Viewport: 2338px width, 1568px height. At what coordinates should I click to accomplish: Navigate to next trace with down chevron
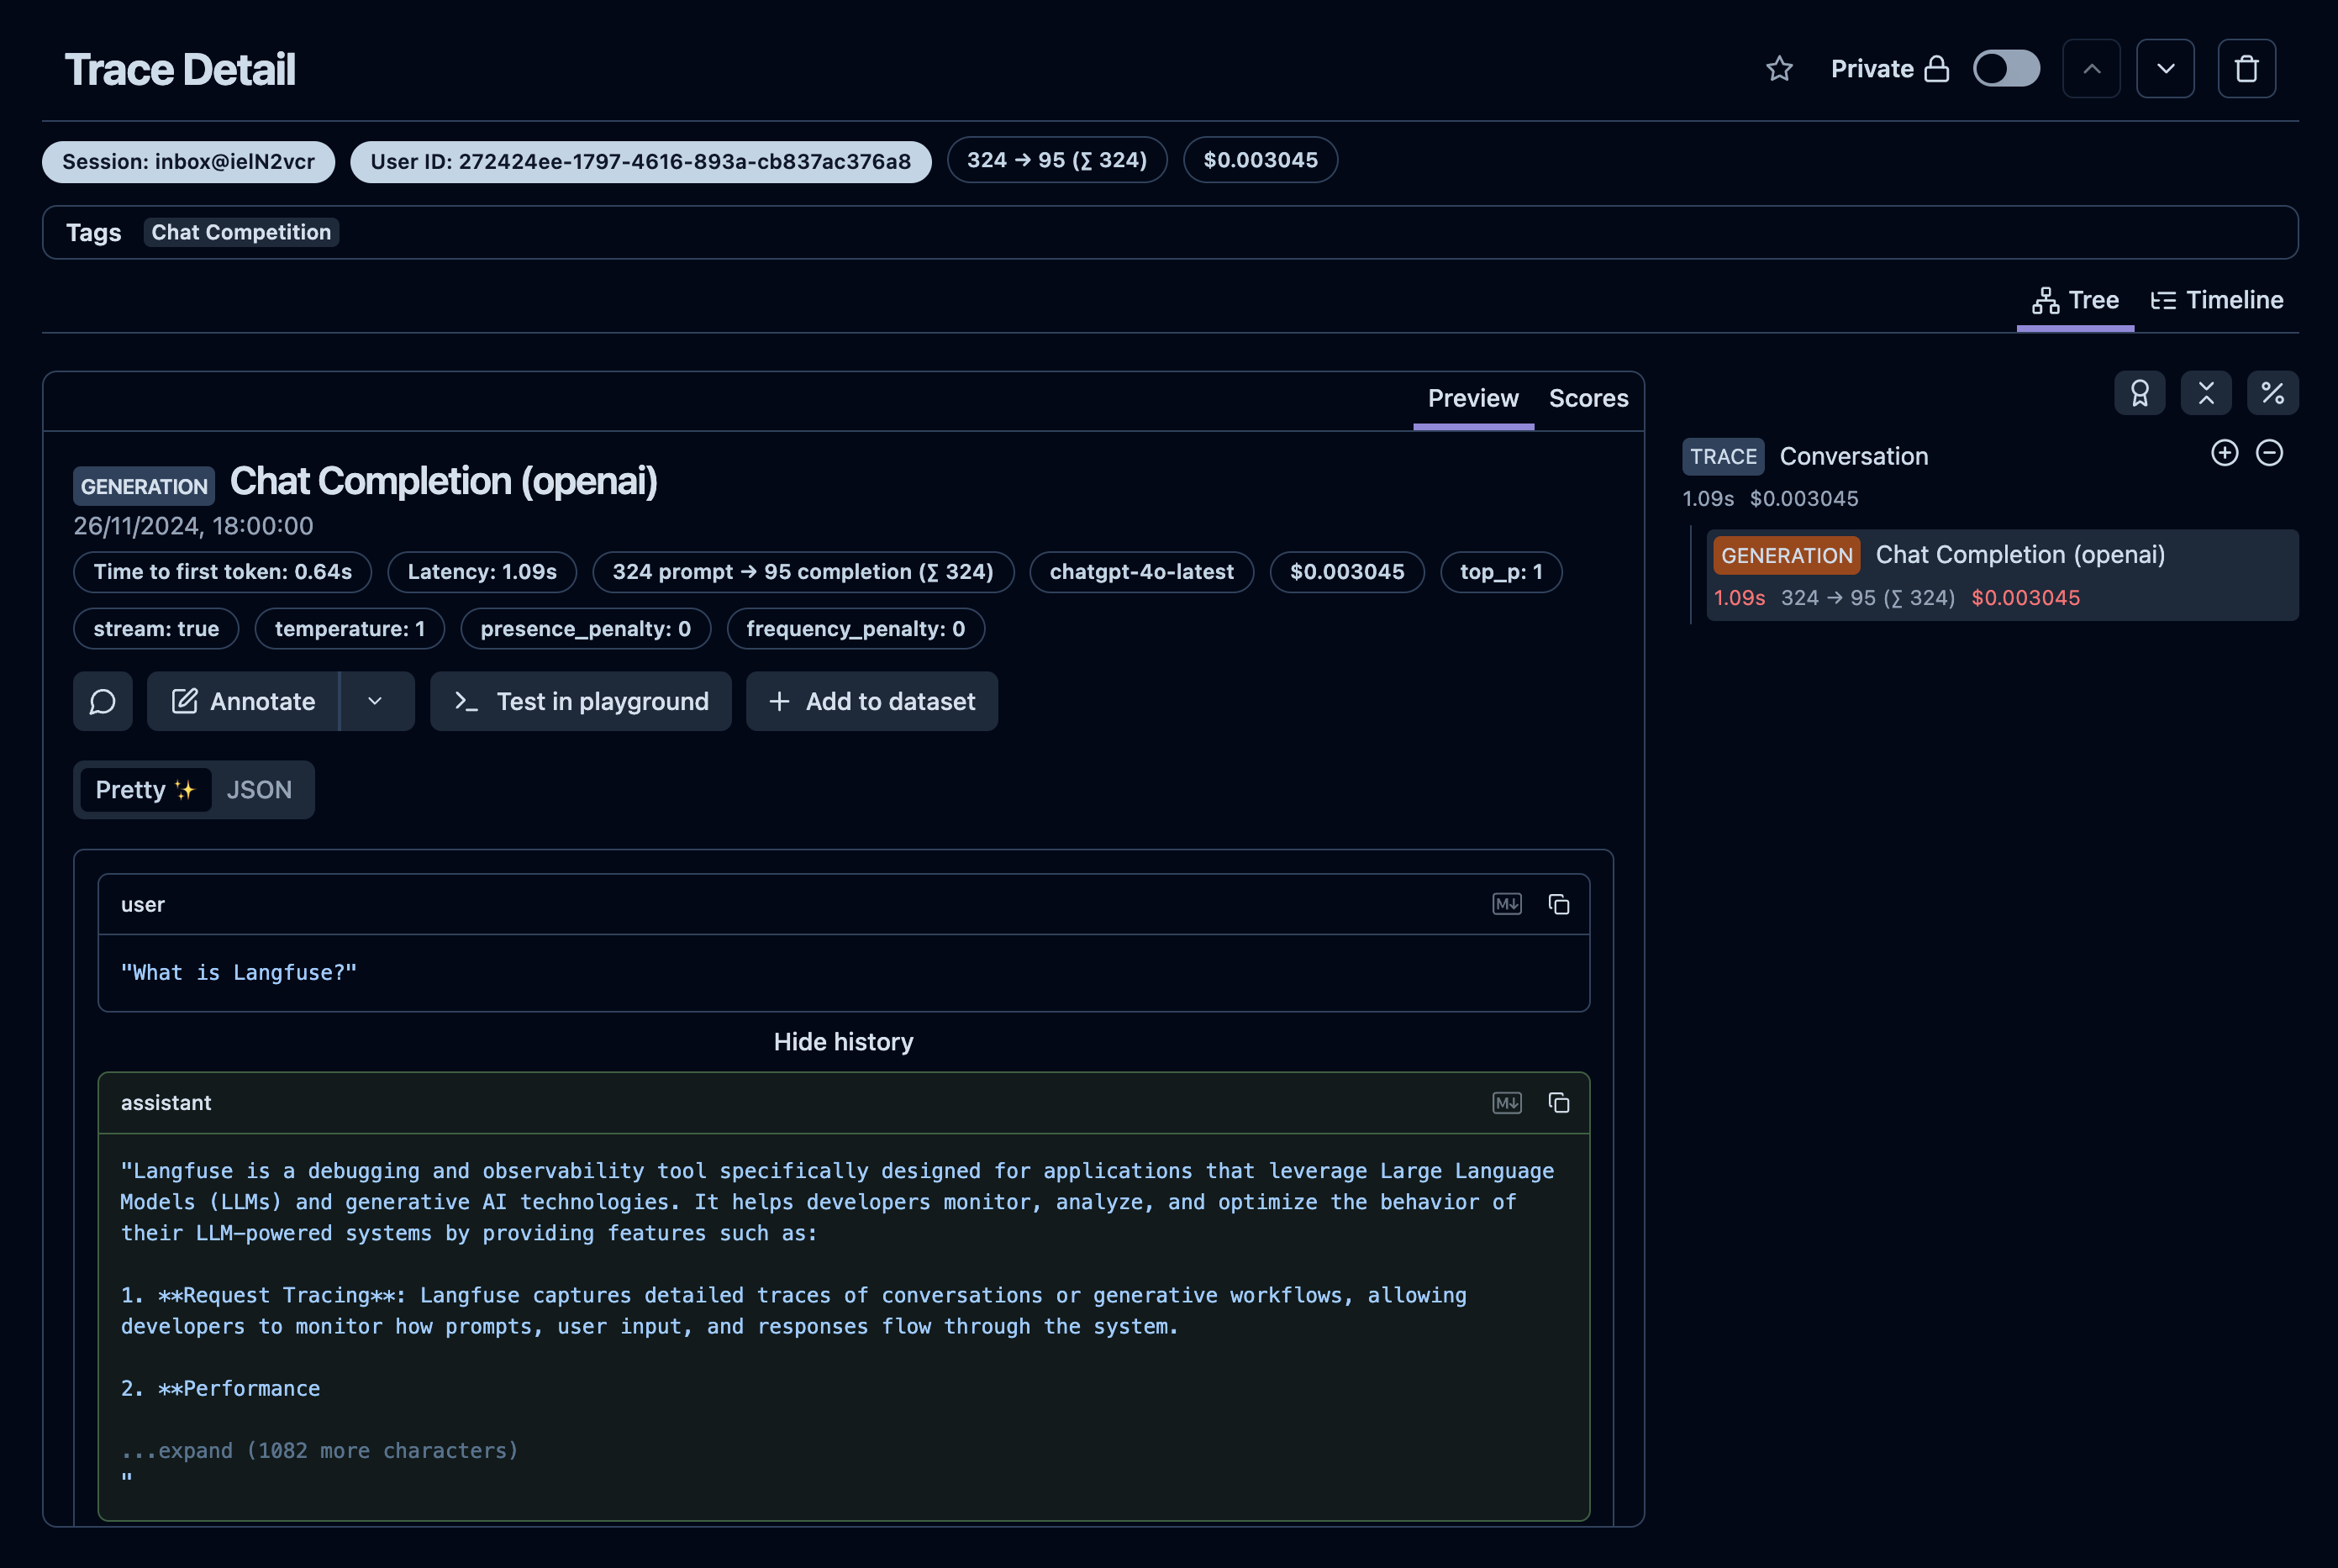(2165, 68)
